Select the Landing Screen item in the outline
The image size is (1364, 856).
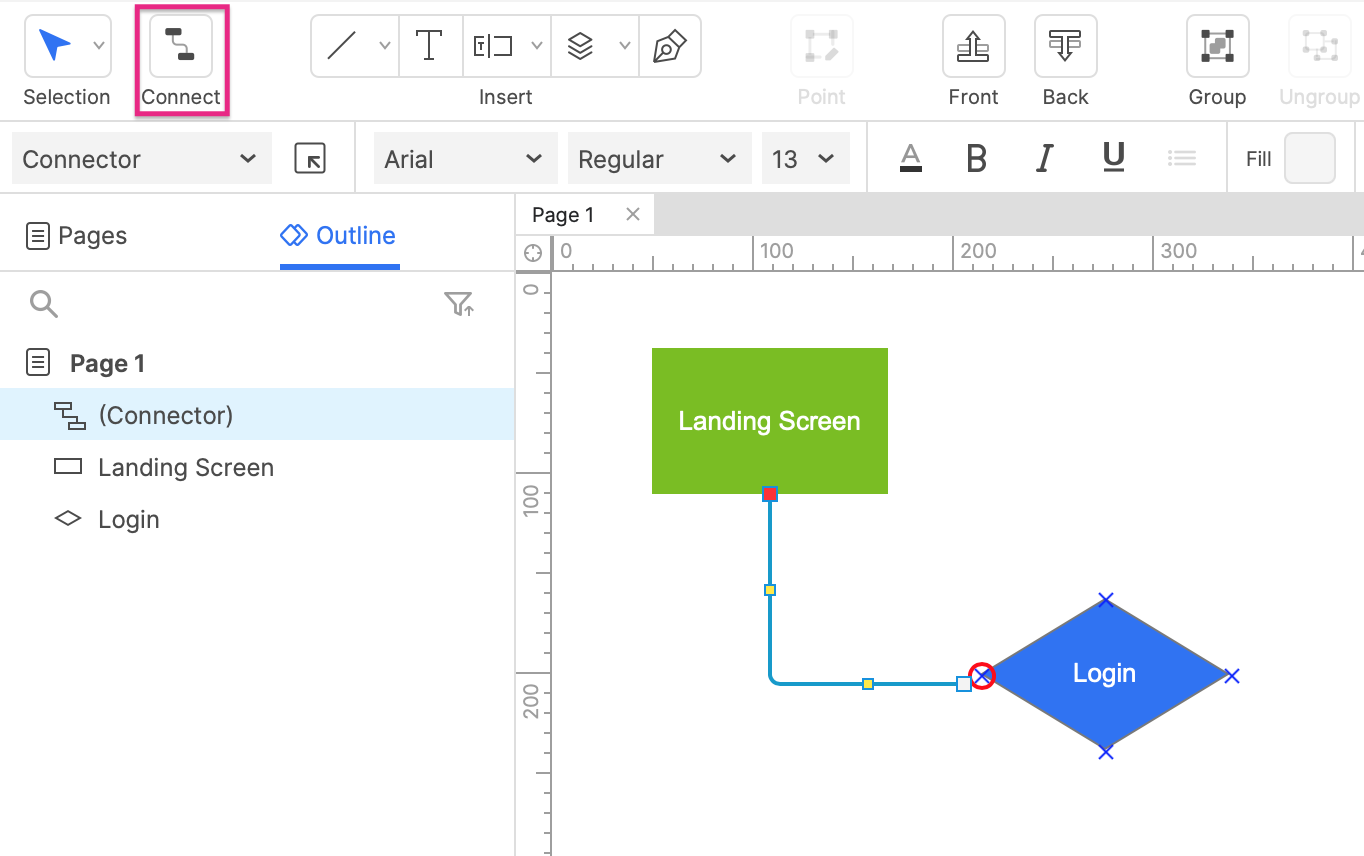pyautogui.click(x=186, y=467)
